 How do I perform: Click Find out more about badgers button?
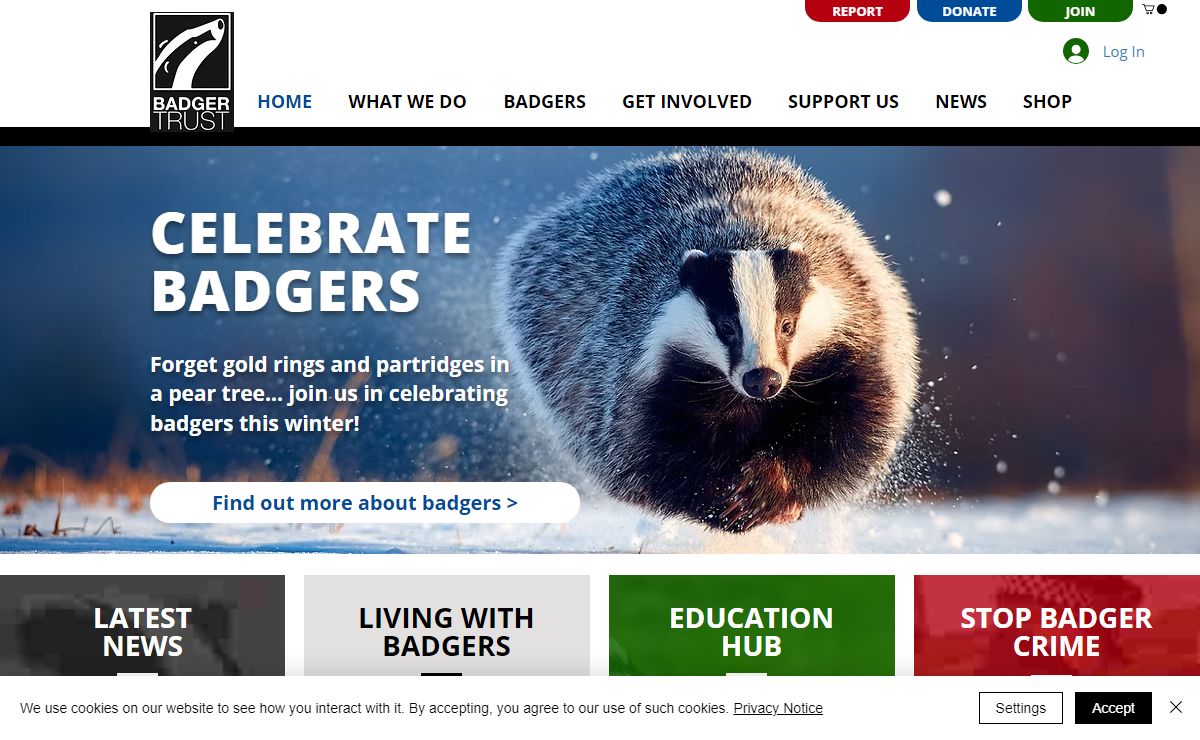365,503
